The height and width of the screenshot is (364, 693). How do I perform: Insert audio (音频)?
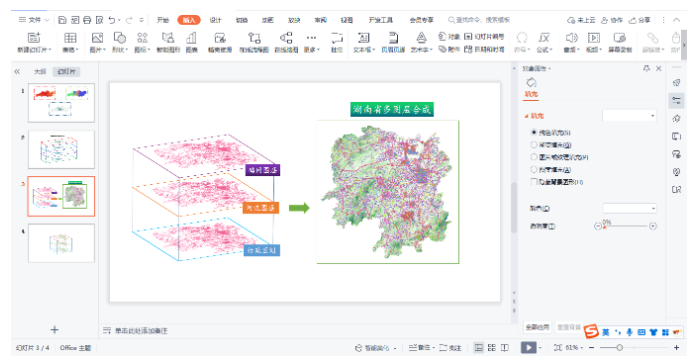click(571, 42)
